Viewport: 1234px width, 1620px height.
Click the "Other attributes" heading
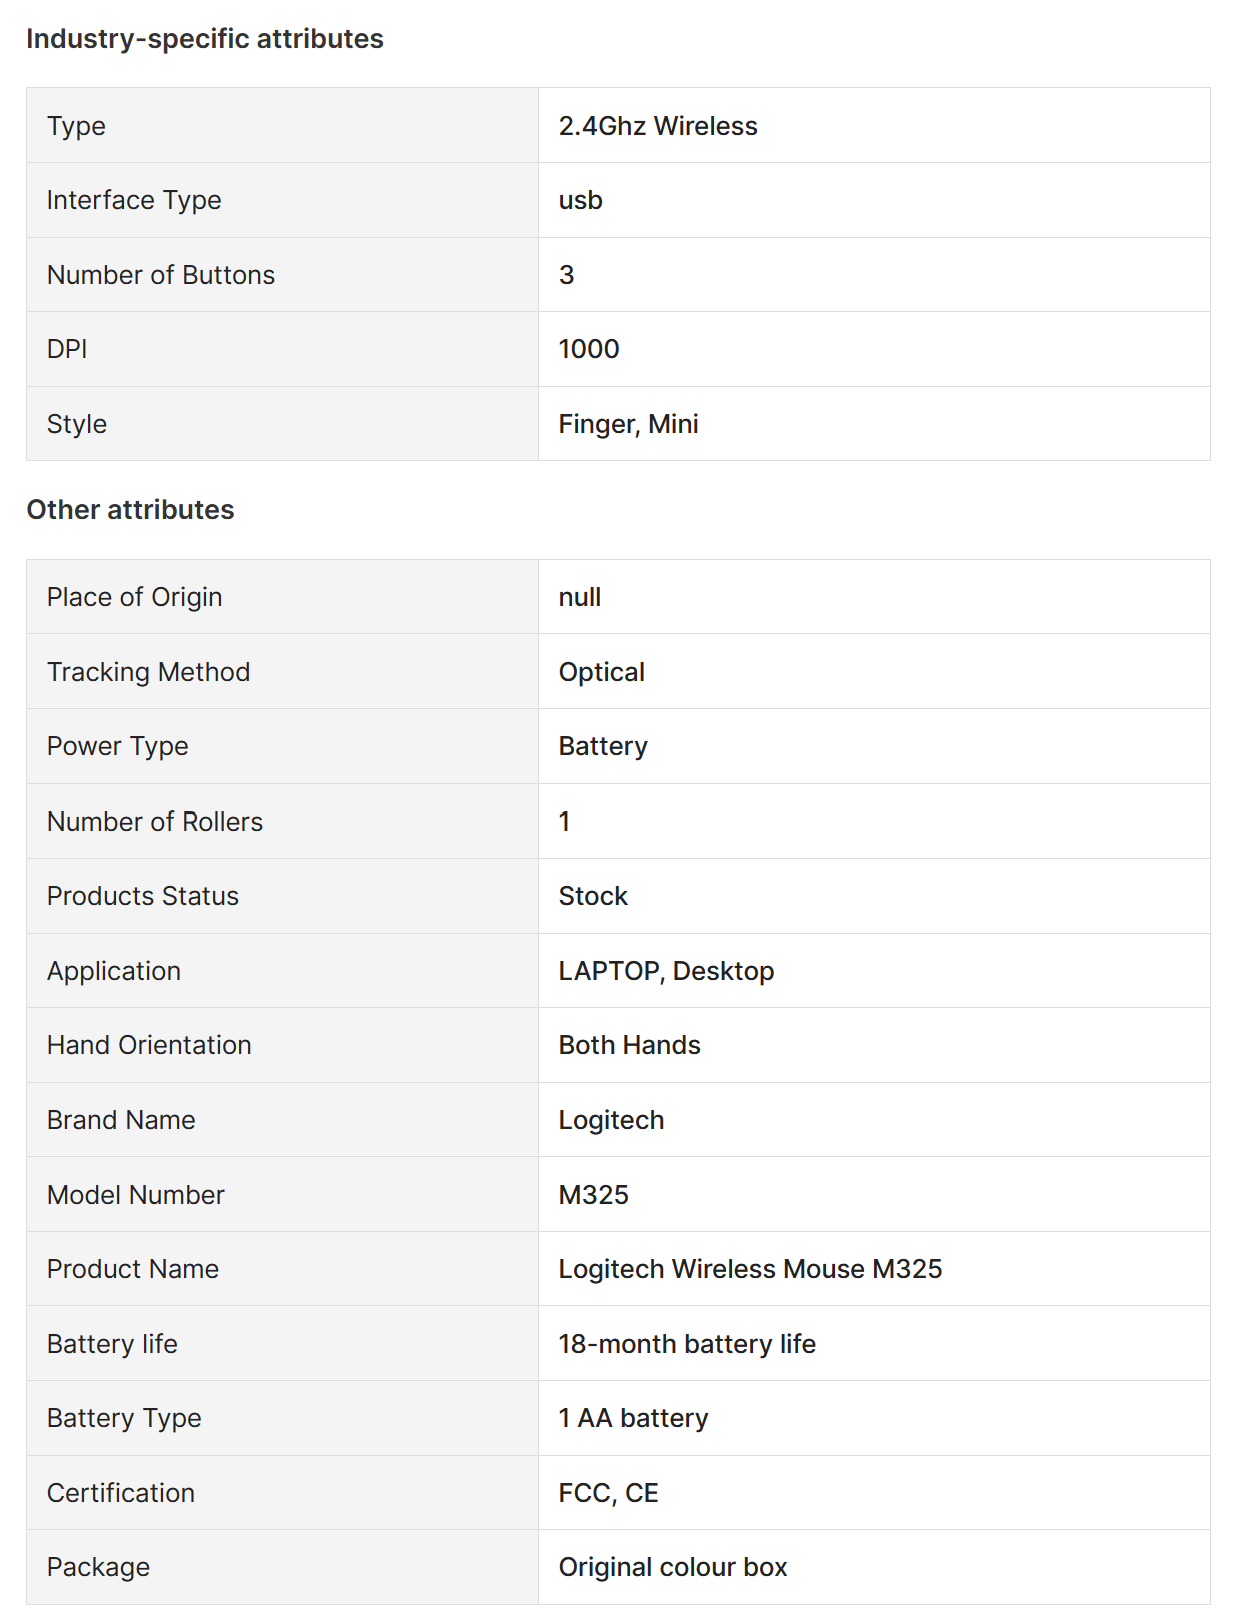130,510
